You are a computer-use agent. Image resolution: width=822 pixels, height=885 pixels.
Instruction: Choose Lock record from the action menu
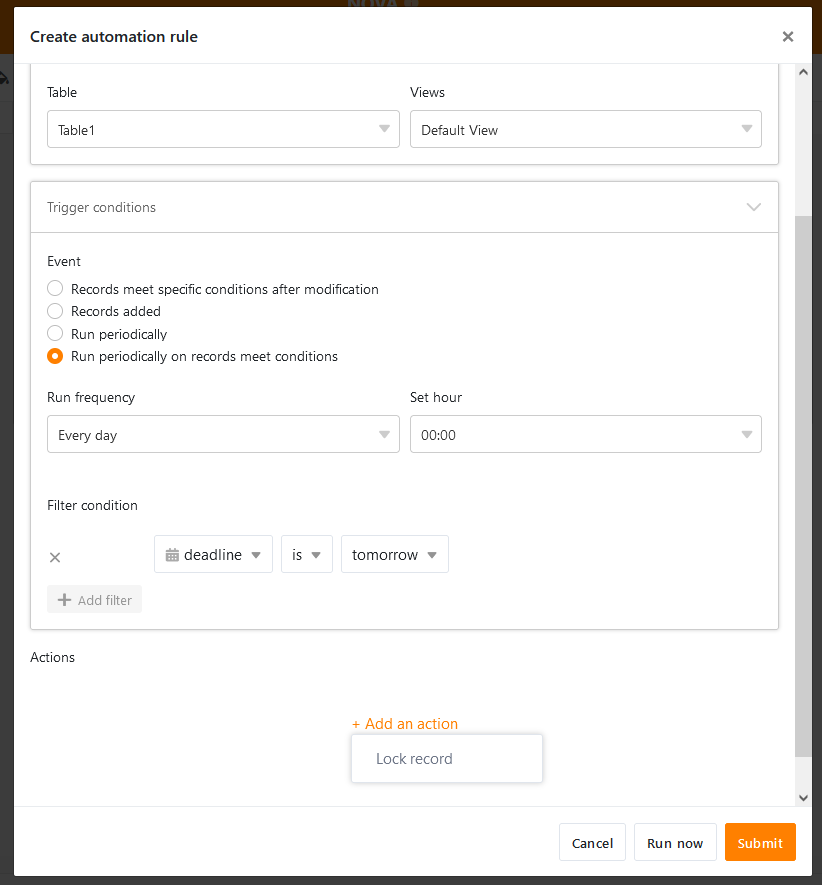click(415, 759)
